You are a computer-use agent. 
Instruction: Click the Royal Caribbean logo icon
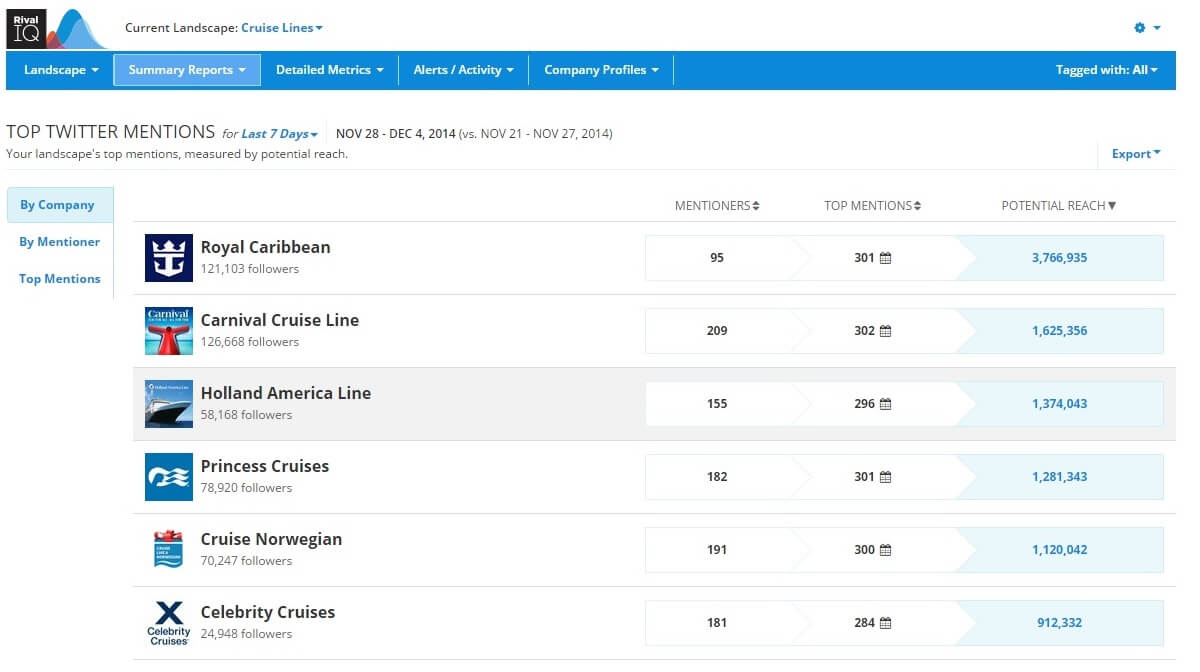coord(169,258)
